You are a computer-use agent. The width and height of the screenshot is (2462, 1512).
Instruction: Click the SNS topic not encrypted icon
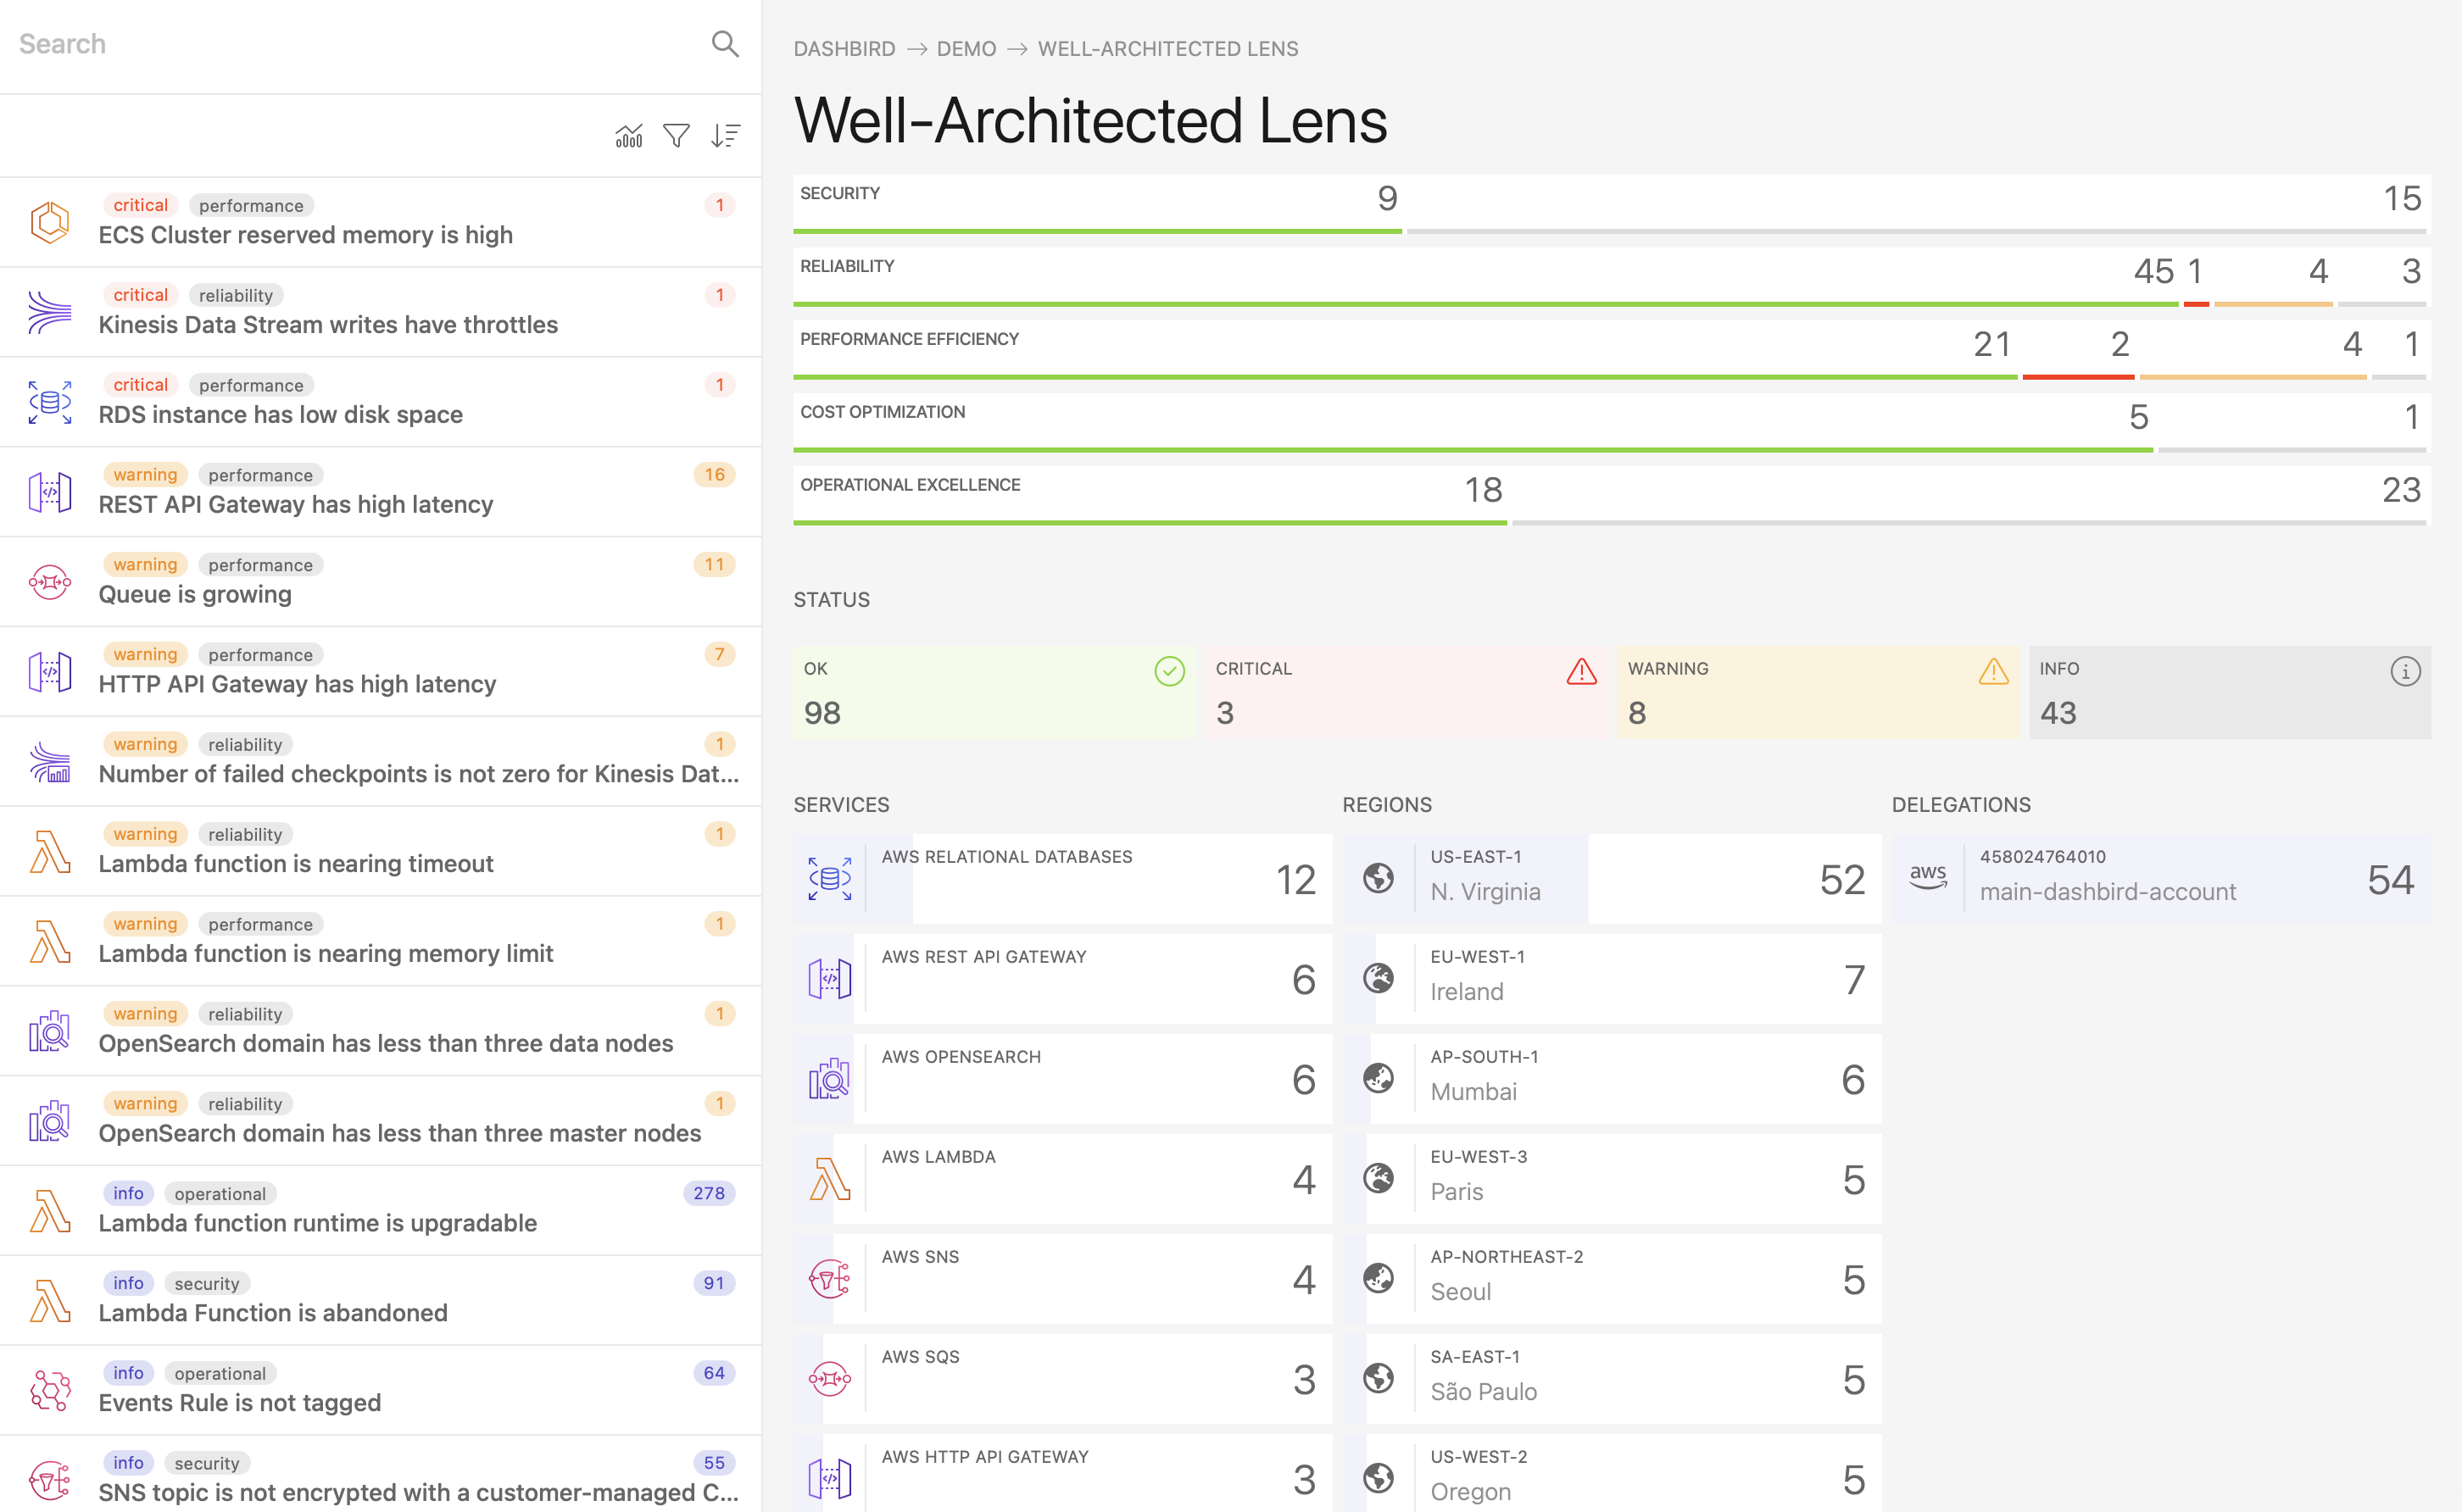click(x=50, y=1480)
